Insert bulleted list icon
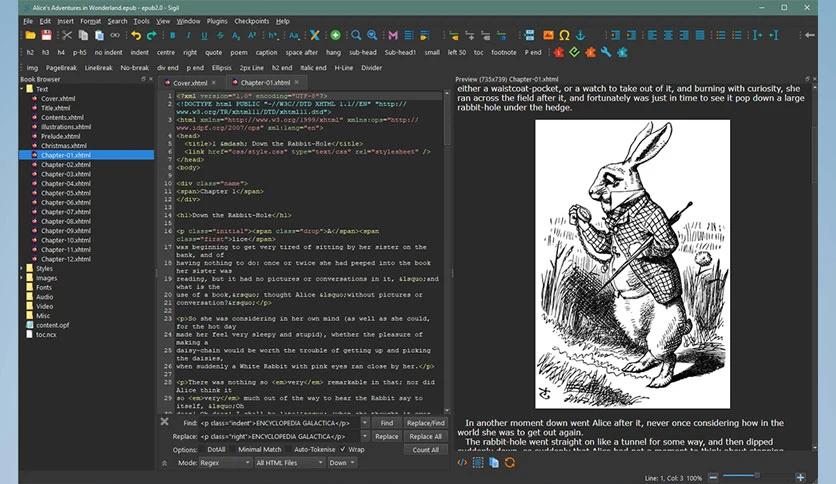 [x=720, y=35]
